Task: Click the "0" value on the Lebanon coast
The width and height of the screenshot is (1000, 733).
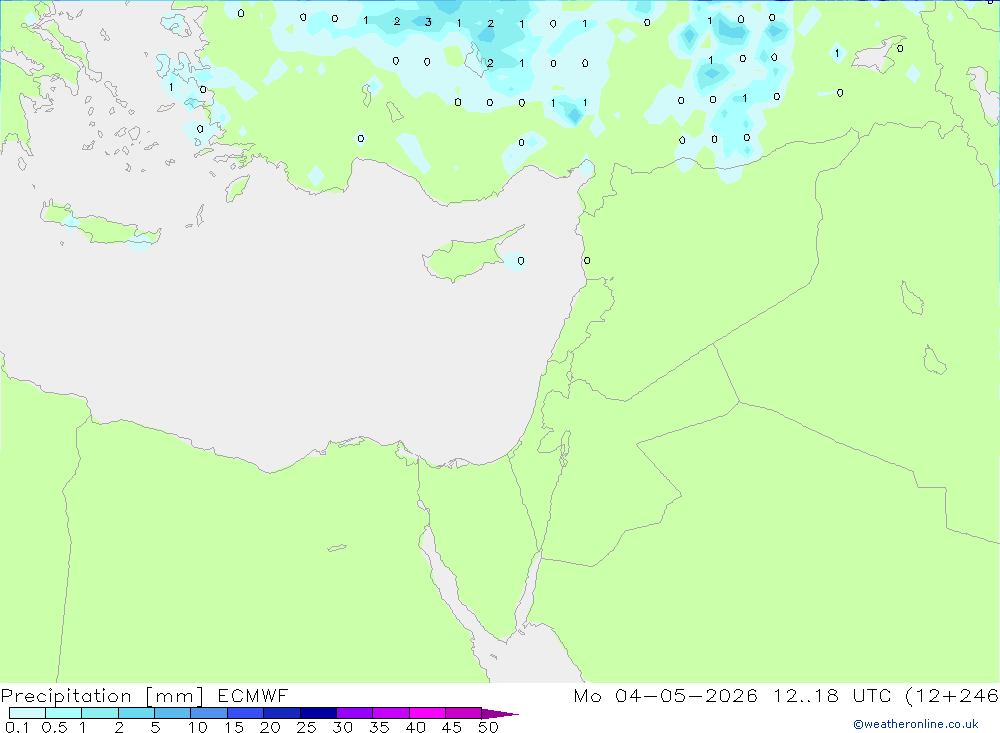Action: click(587, 260)
